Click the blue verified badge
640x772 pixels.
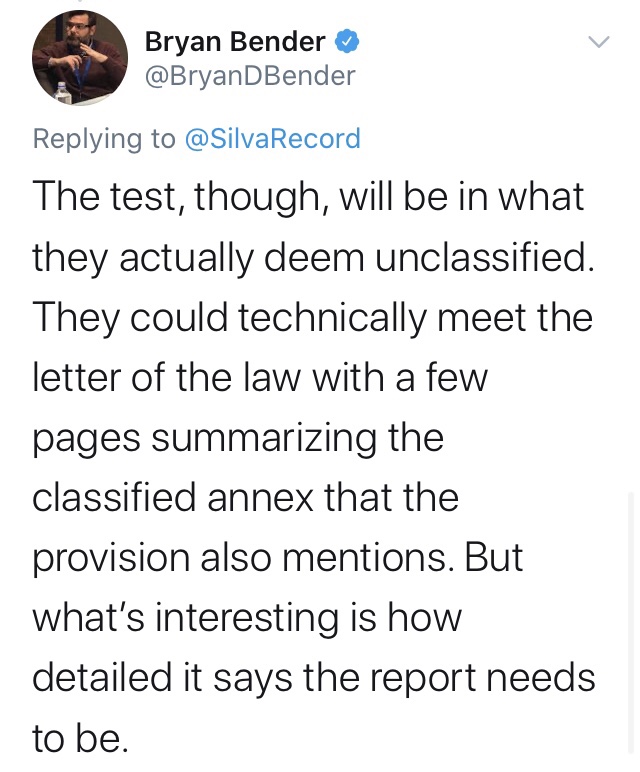pyautogui.click(x=347, y=42)
